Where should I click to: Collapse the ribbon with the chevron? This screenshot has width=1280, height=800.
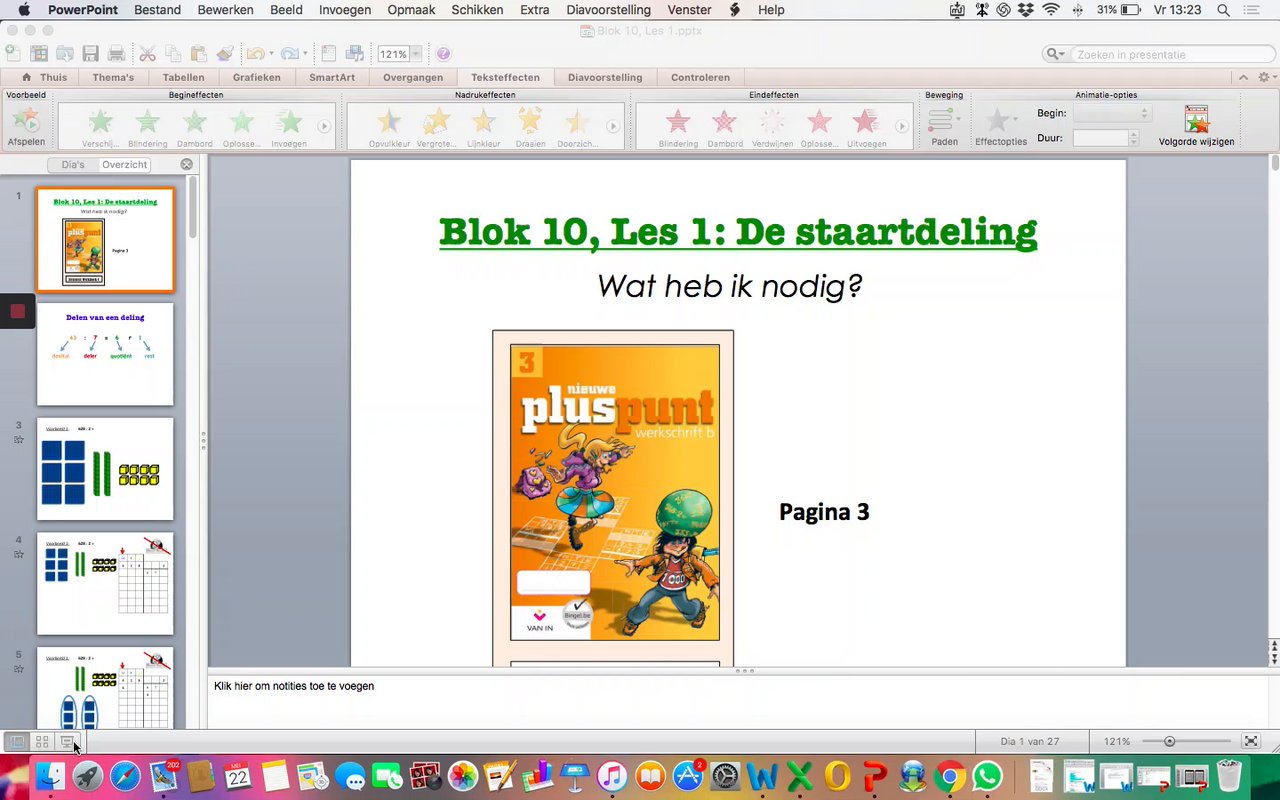tap(1243, 77)
